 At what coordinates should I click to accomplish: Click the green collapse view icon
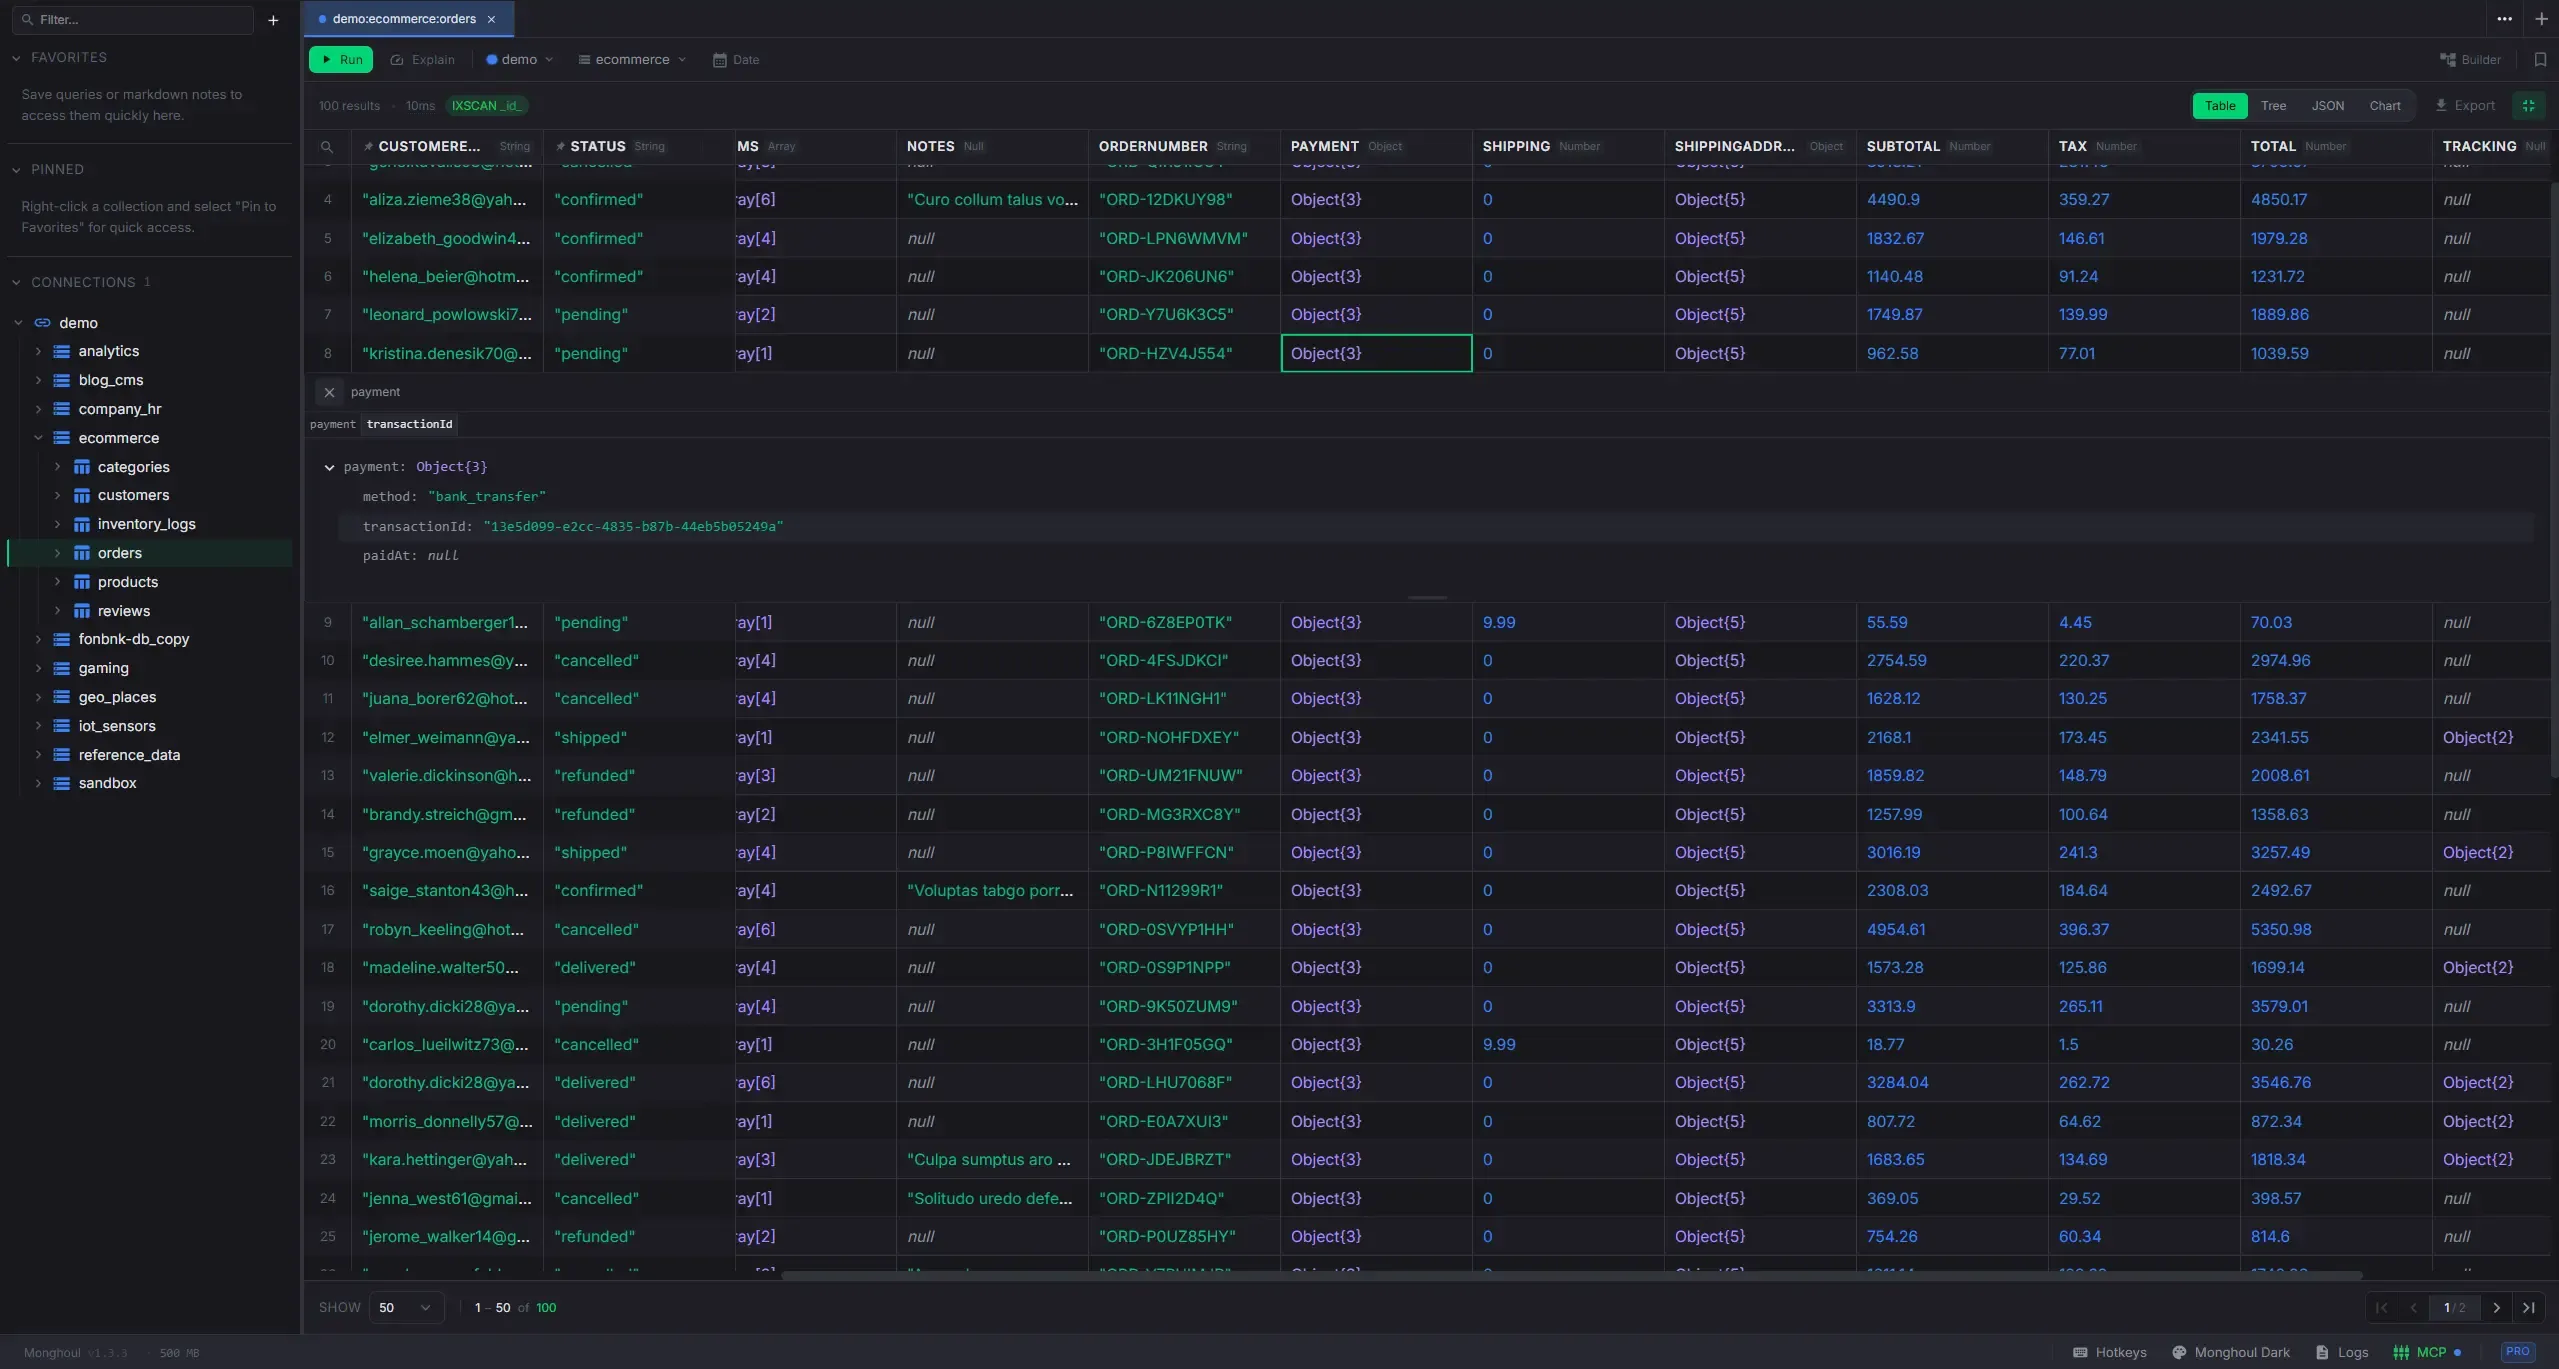(2529, 106)
